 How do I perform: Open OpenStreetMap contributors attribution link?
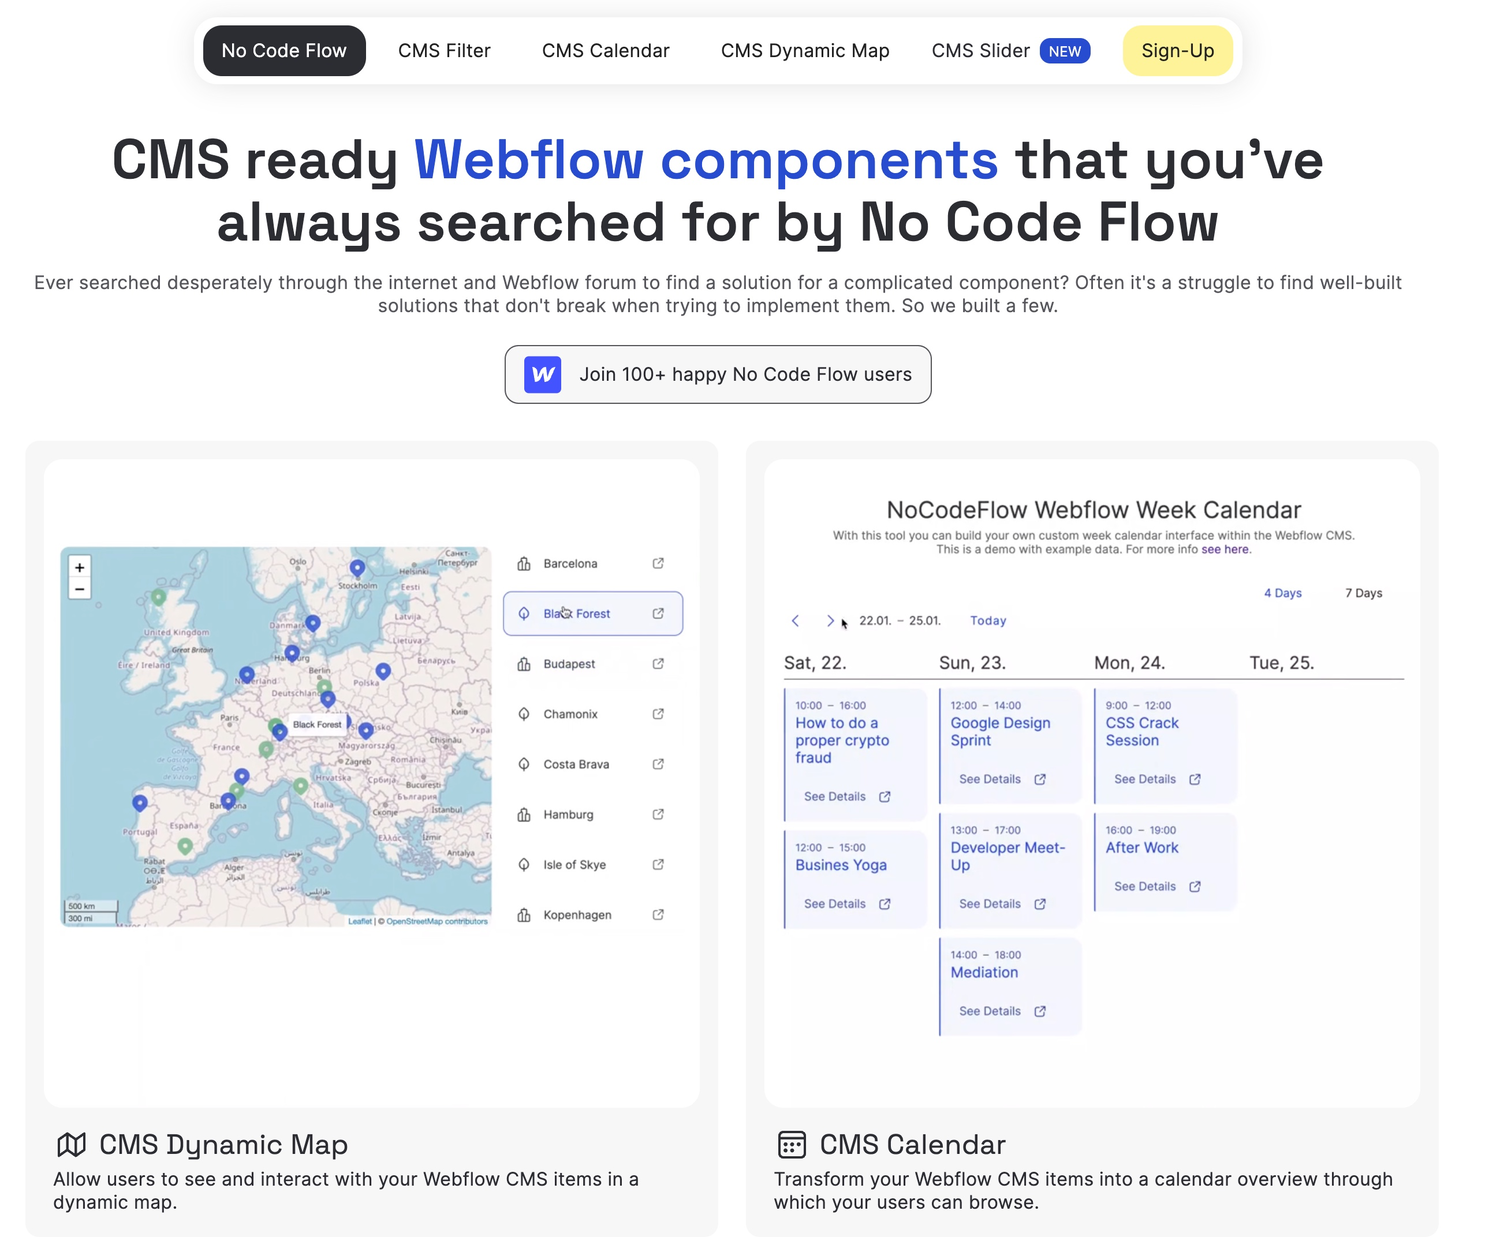click(437, 922)
